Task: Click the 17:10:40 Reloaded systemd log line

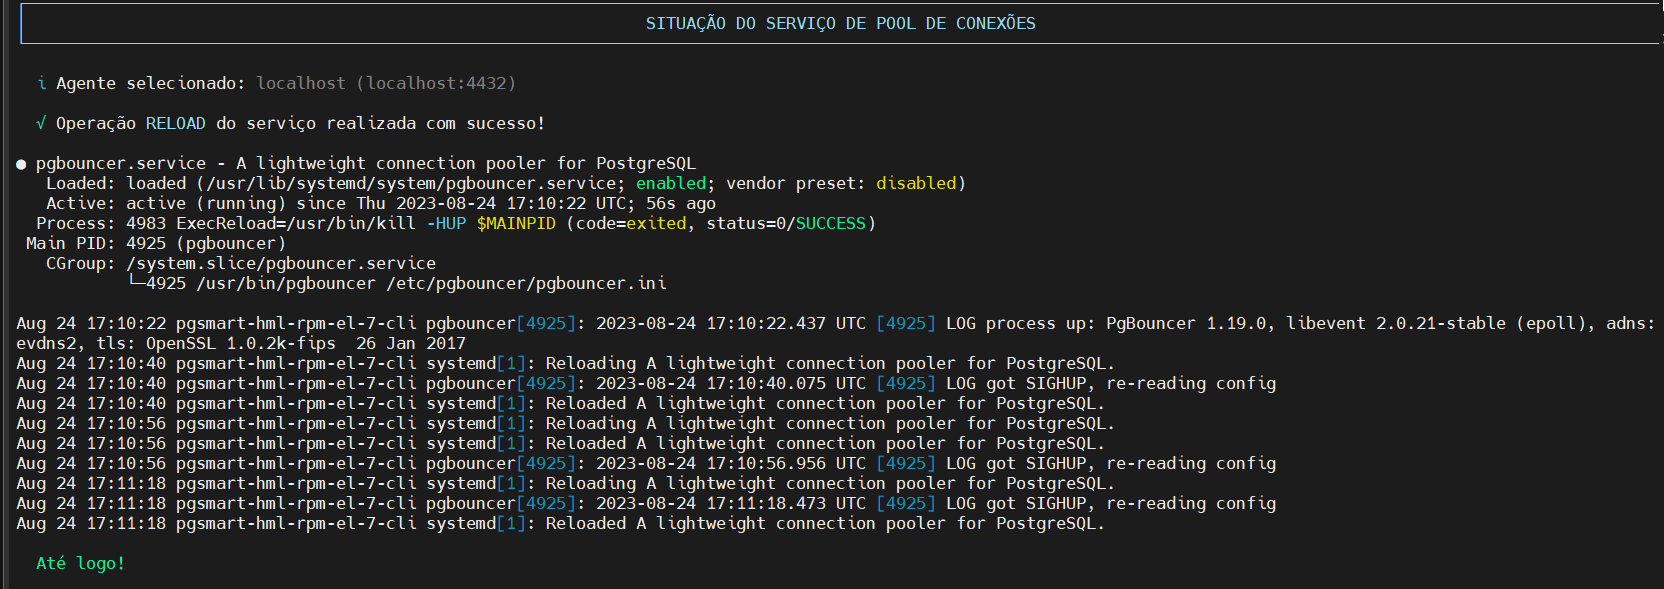Action: 561,403
